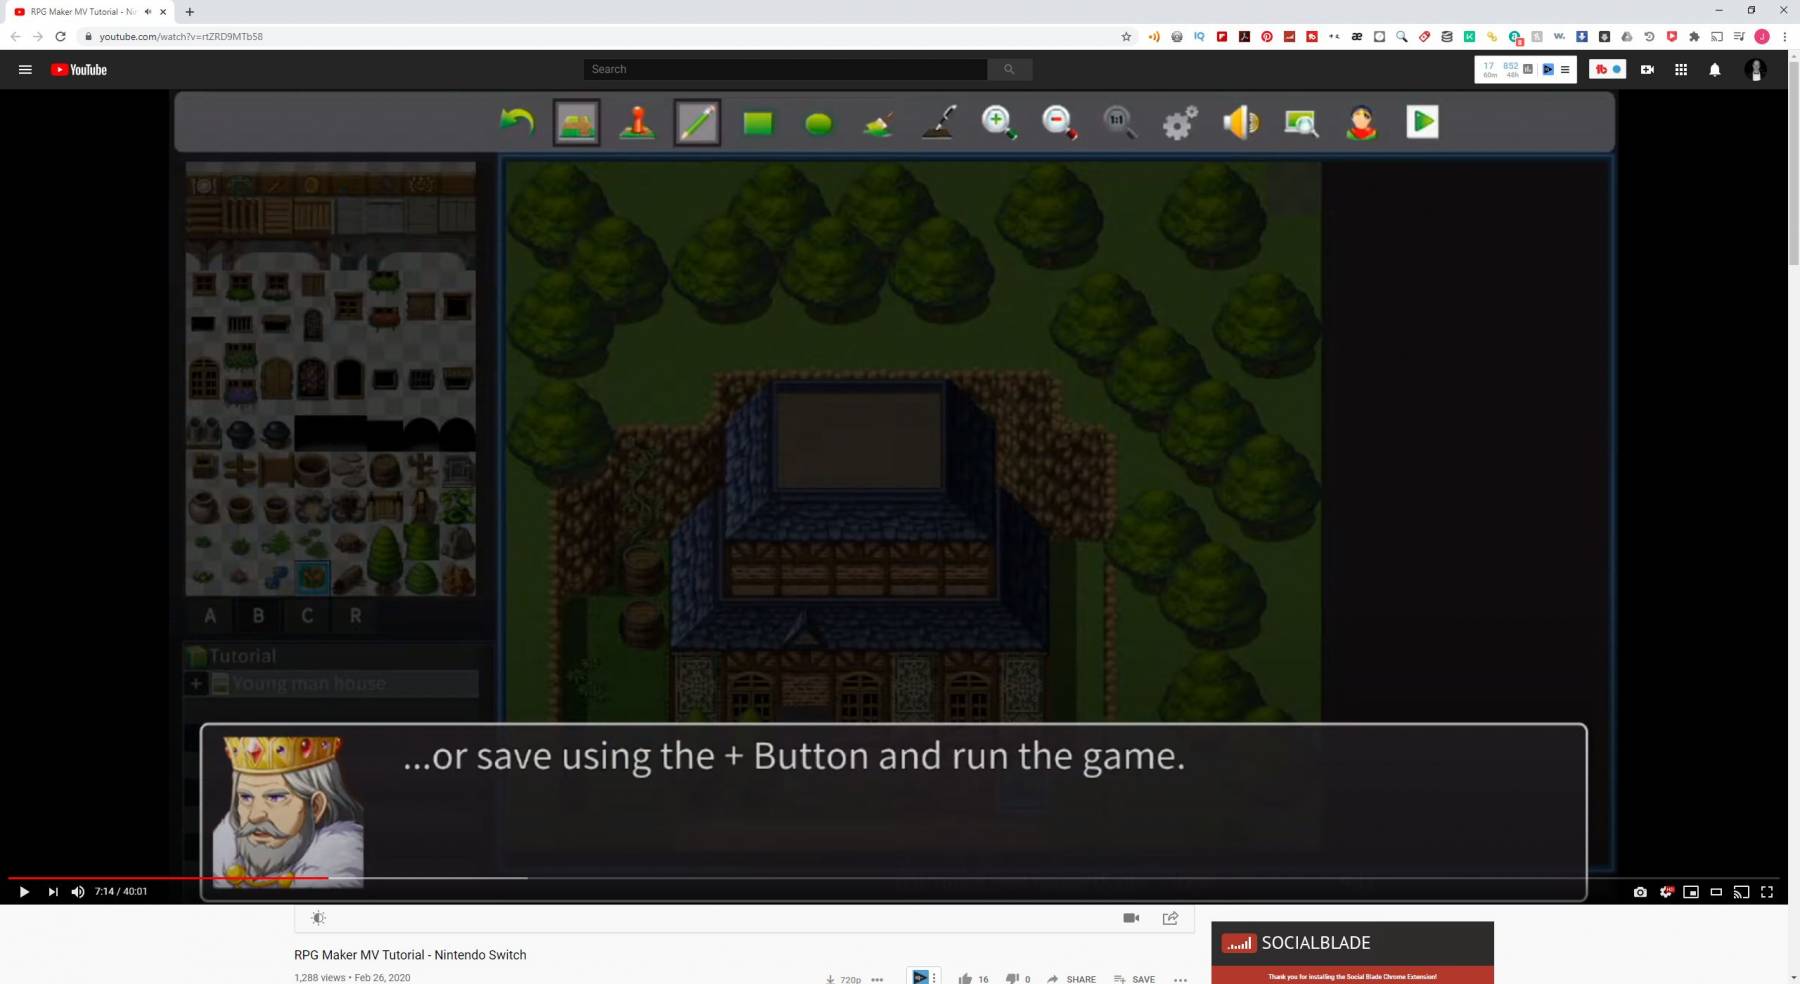The height and width of the screenshot is (984, 1800).
Task: Reload the page in browser
Action: 60,36
